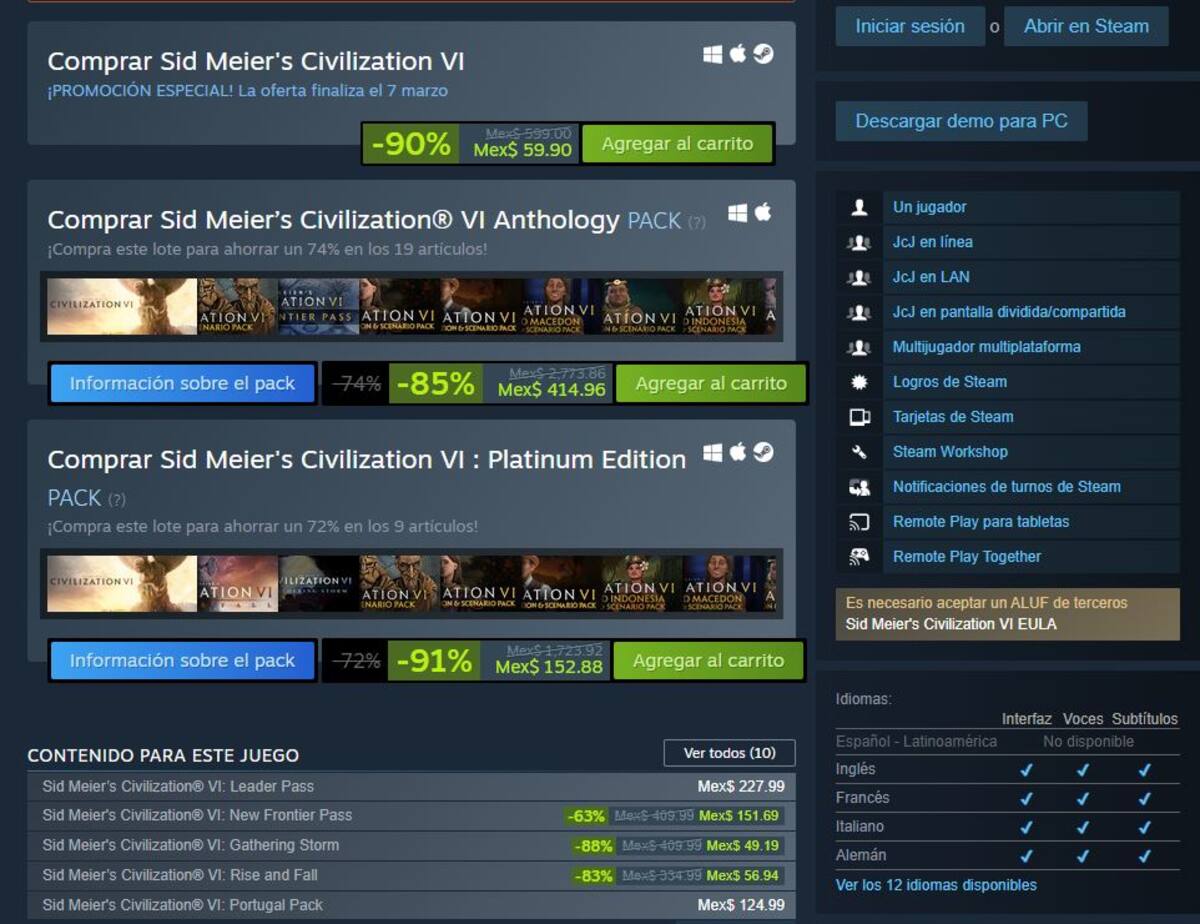Click Mex$ 152.88 Platinum price
Image resolution: width=1200 pixels, height=924 pixels.
pyautogui.click(x=549, y=667)
